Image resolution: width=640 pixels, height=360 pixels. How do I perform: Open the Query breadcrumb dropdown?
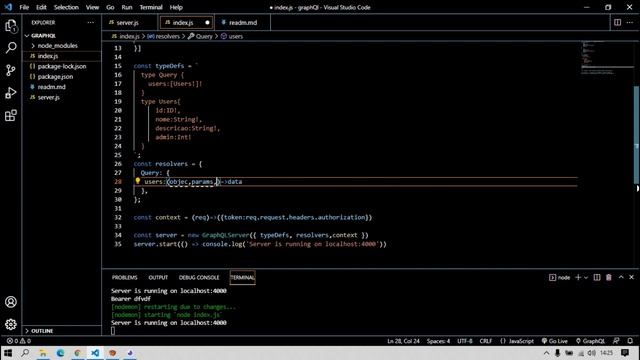point(200,36)
